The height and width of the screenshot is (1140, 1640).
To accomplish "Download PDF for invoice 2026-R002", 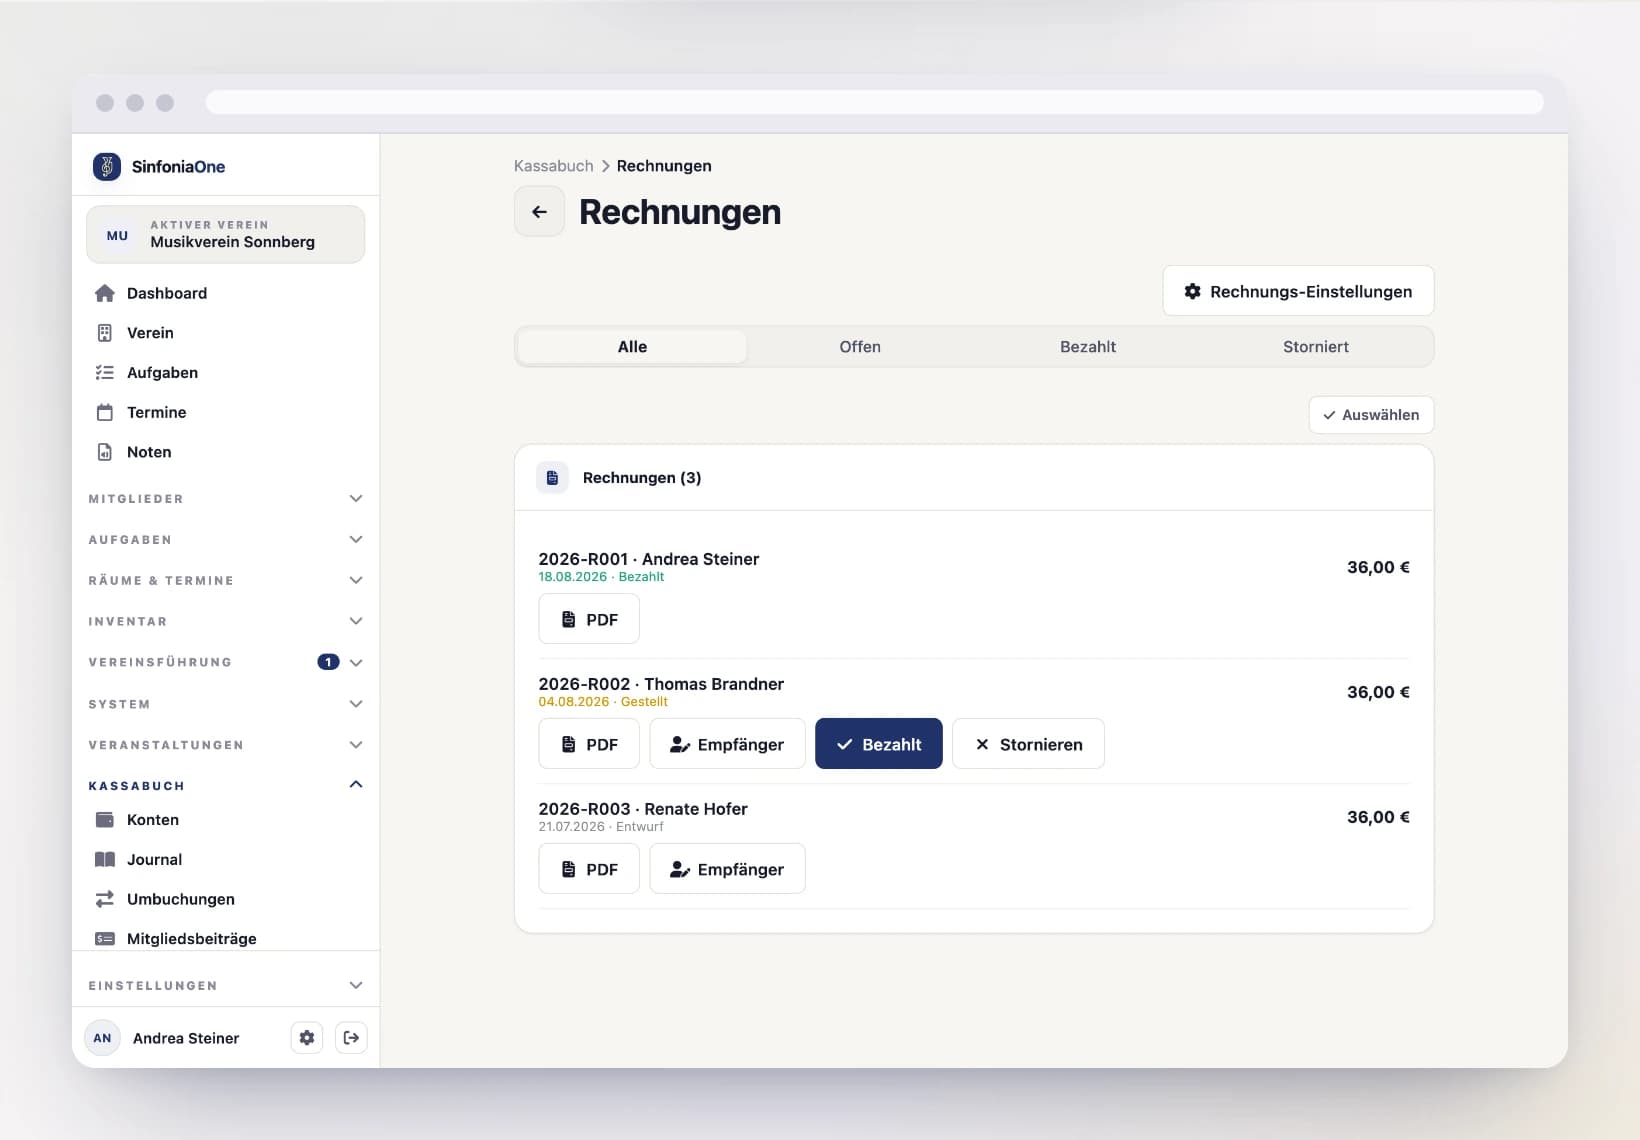I will tap(589, 744).
